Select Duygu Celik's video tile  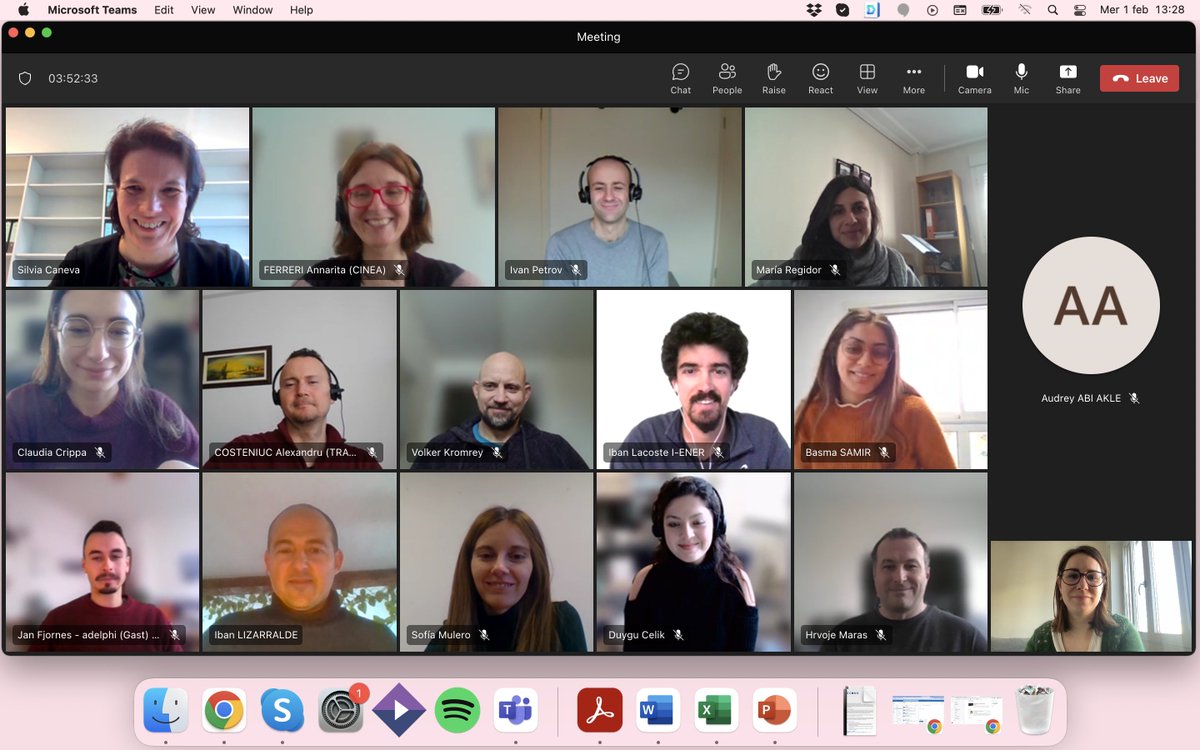(694, 562)
